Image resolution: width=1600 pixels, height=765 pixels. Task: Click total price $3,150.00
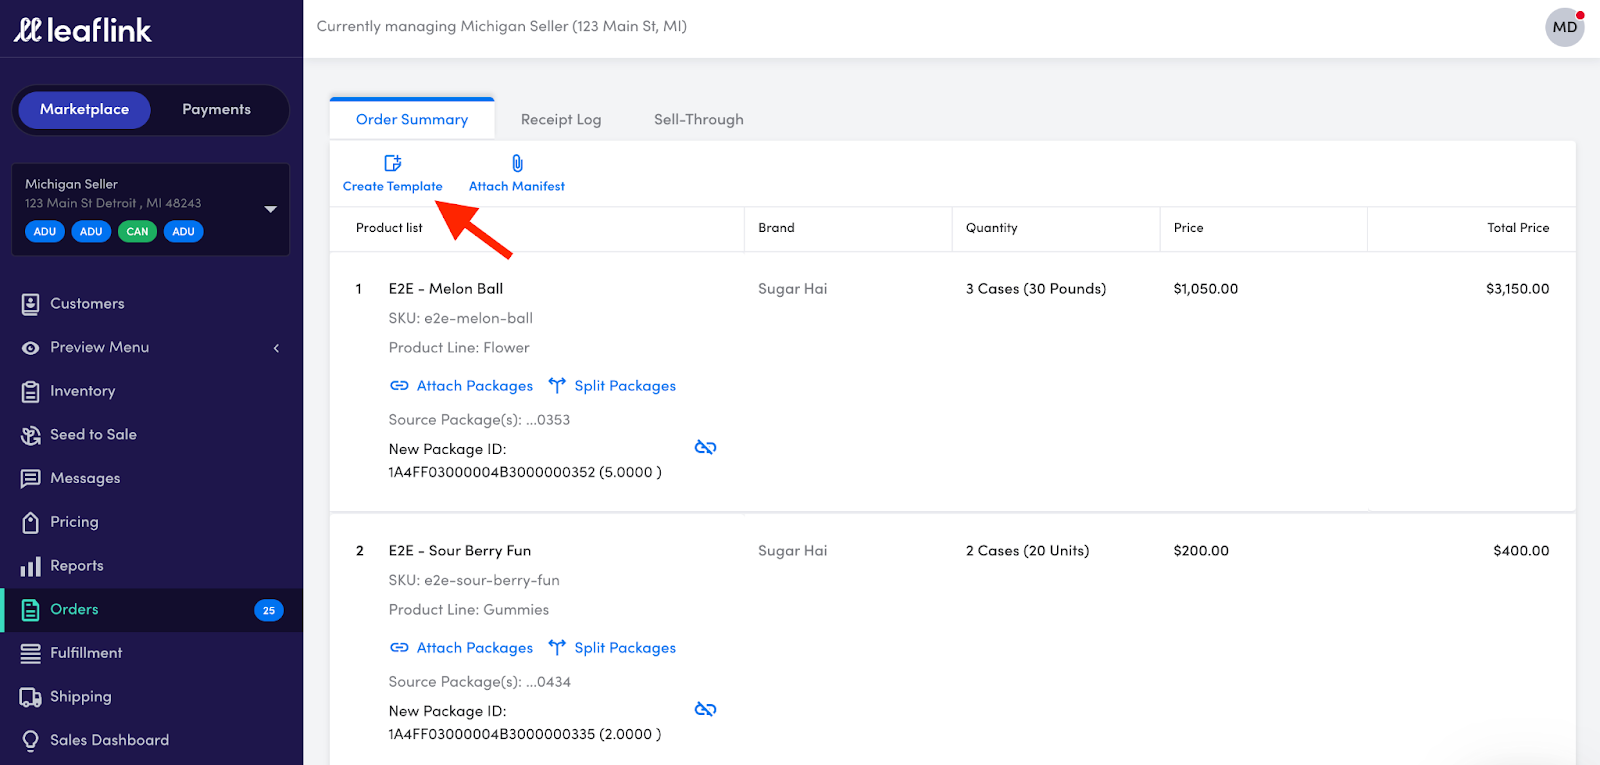tap(1518, 289)
